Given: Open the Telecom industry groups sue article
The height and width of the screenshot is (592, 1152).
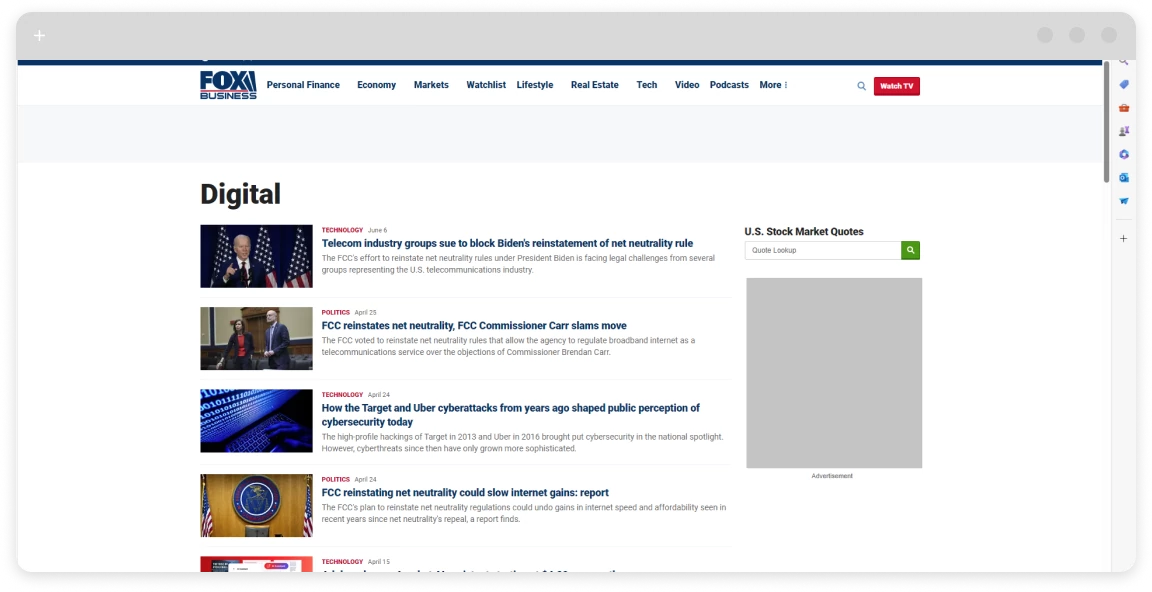Looking at the screenshot, I should (507, 243).
